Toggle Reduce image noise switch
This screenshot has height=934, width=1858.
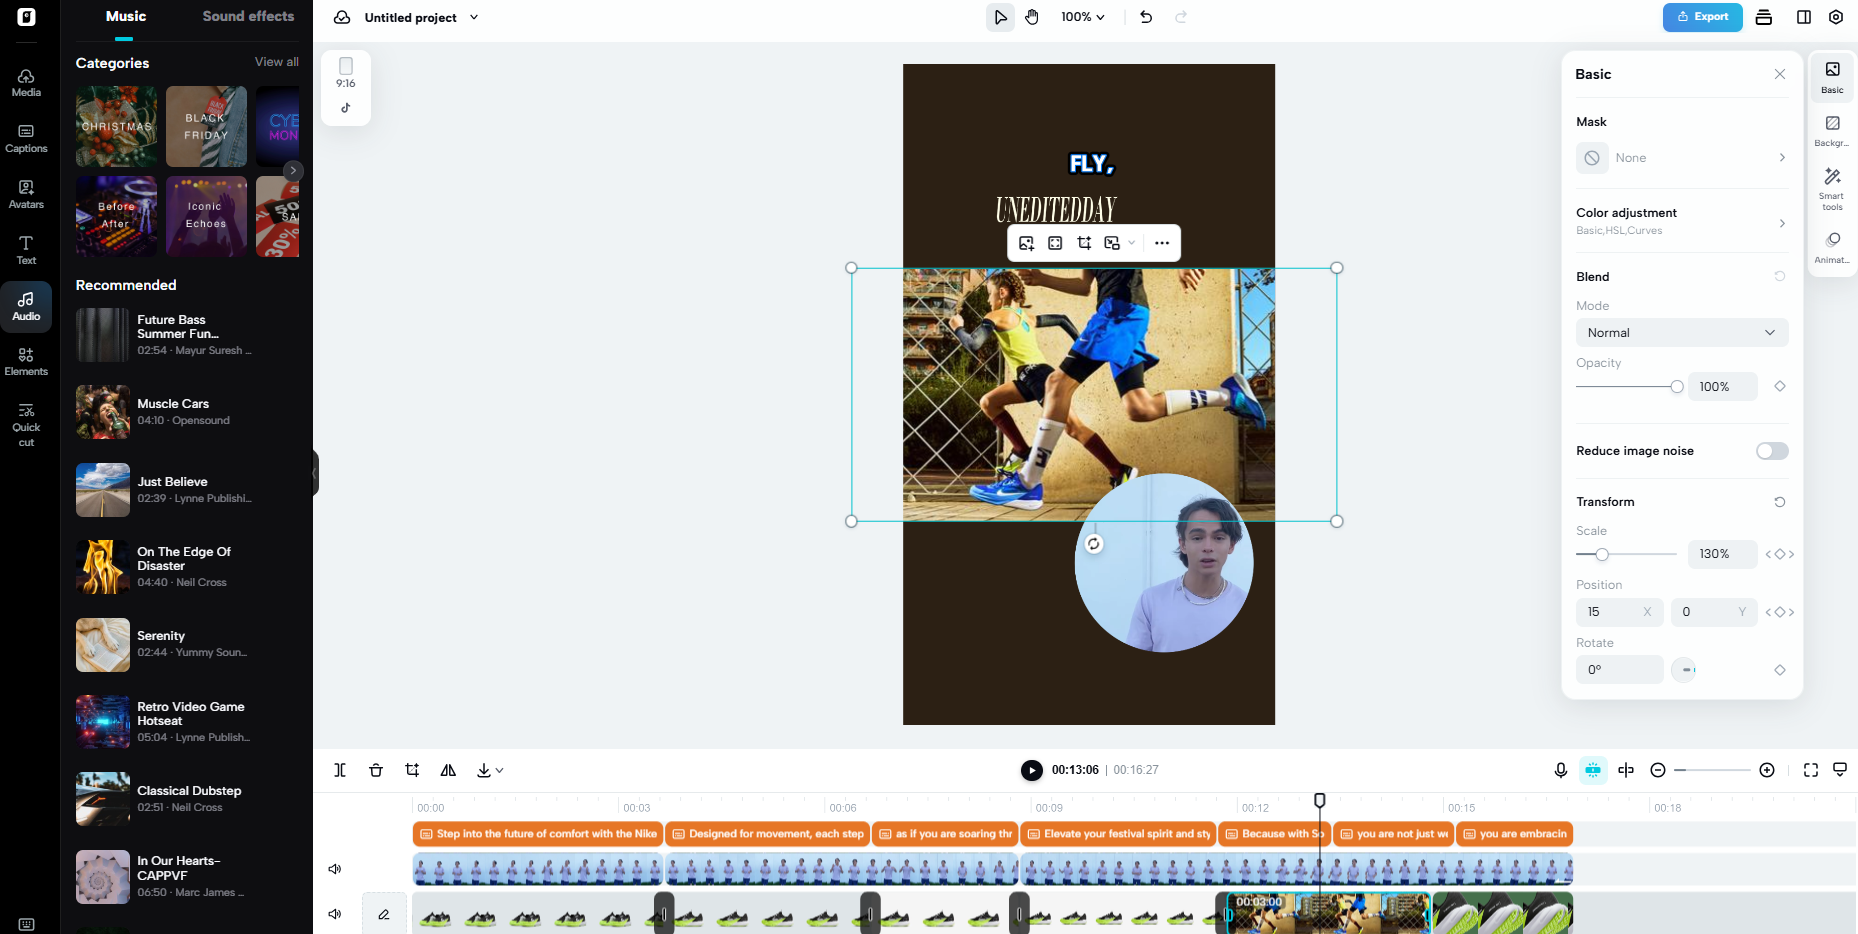point(1772,451)
